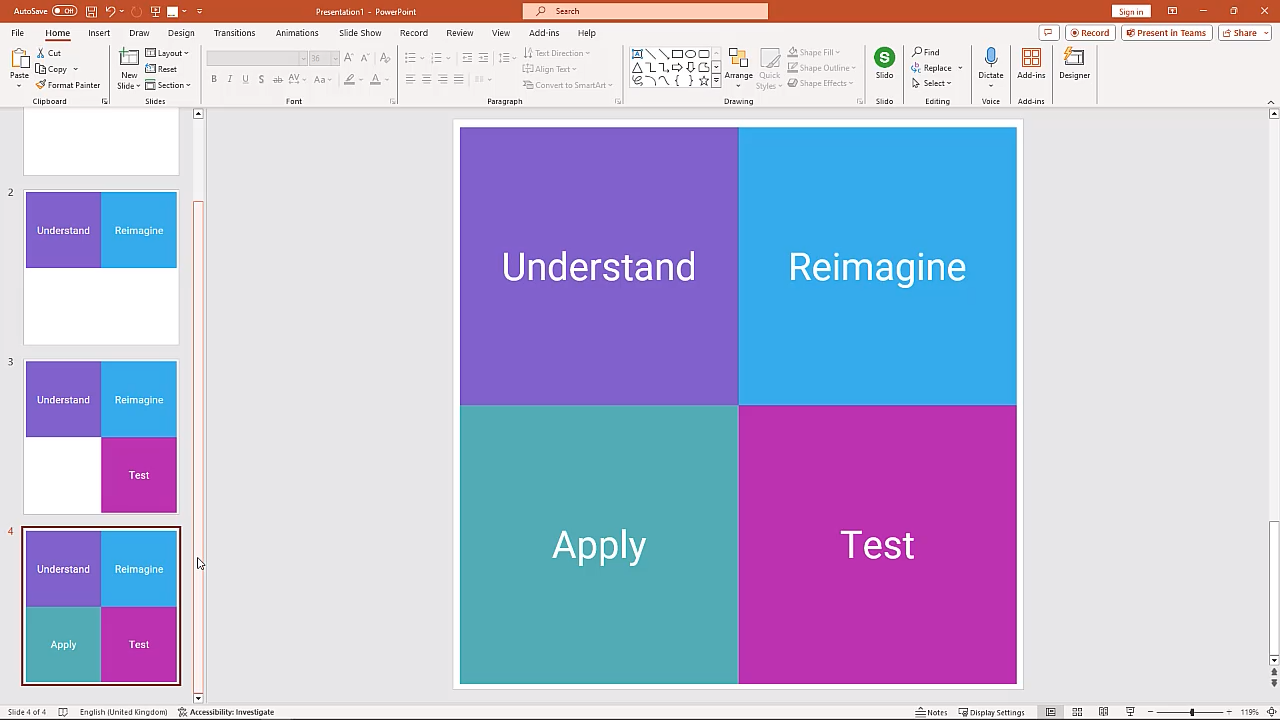
Task: Click the Sign in button
Action: point(1131,11)
